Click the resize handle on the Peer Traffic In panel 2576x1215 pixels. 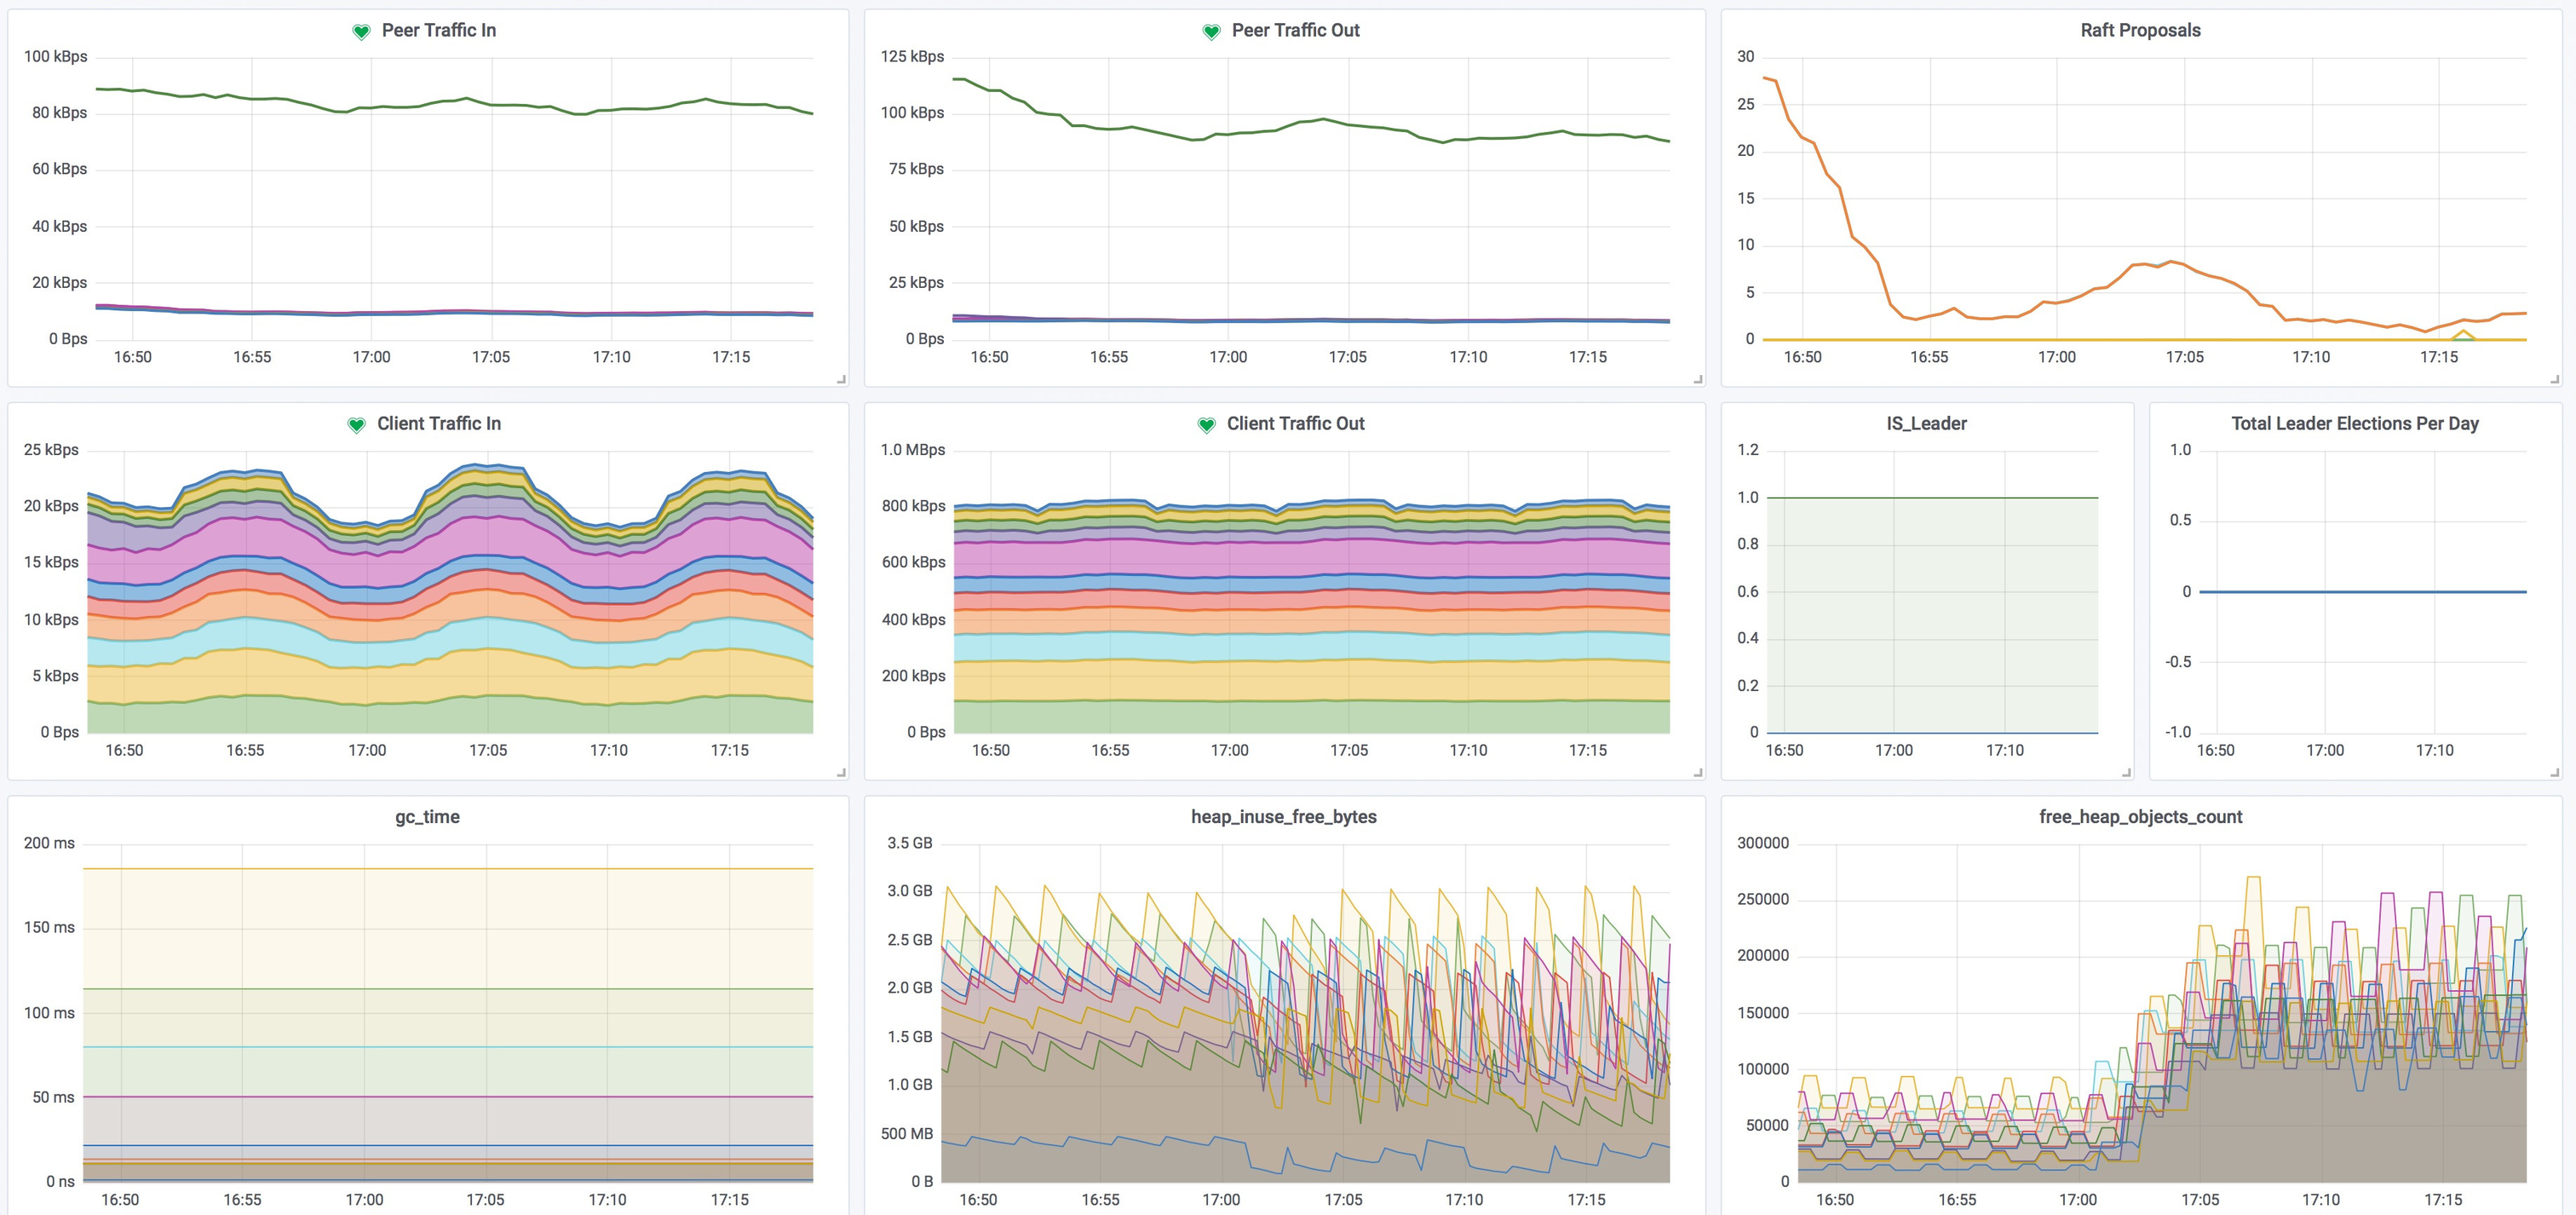840,378
